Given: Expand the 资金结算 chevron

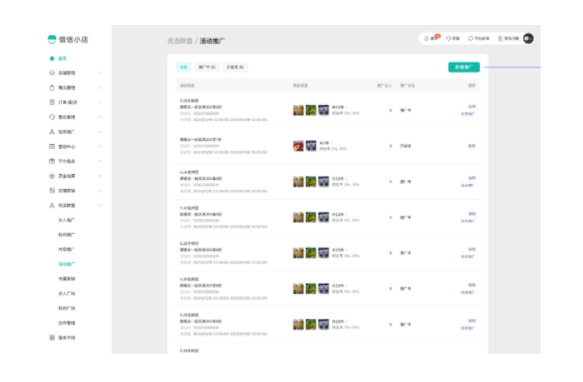Looking at the screenshot, I should pos(100,176).
